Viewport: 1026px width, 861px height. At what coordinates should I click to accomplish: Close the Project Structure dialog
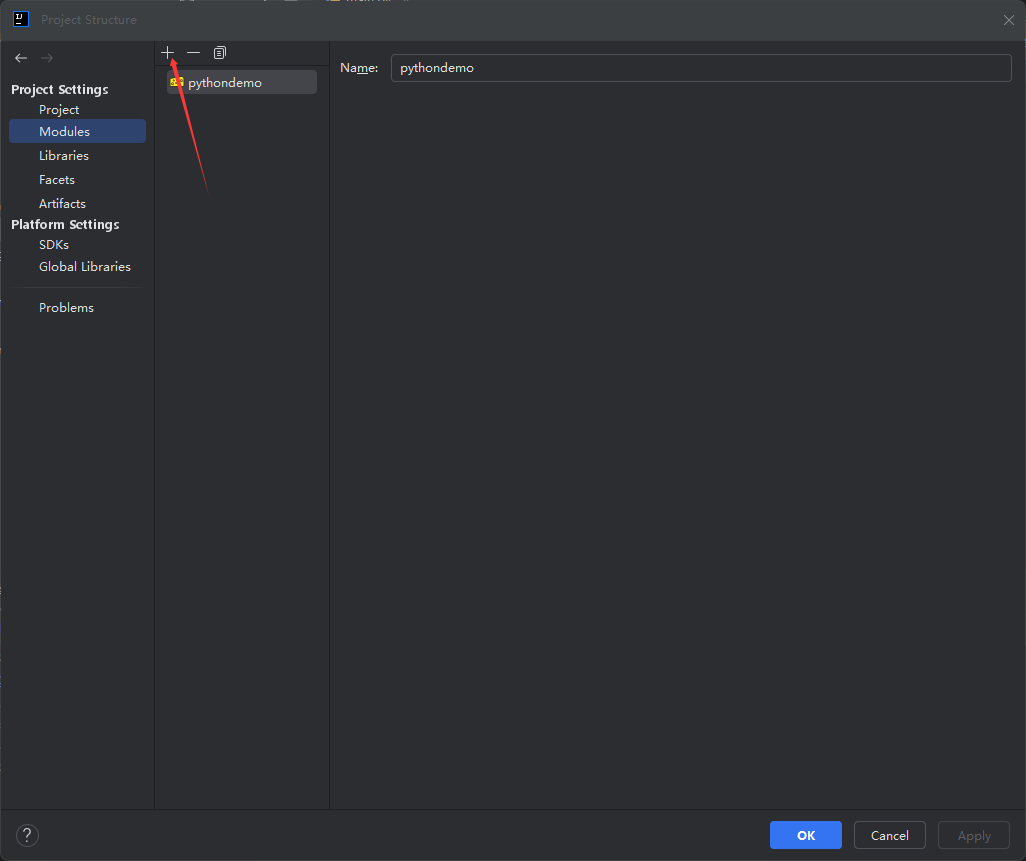1008,20
